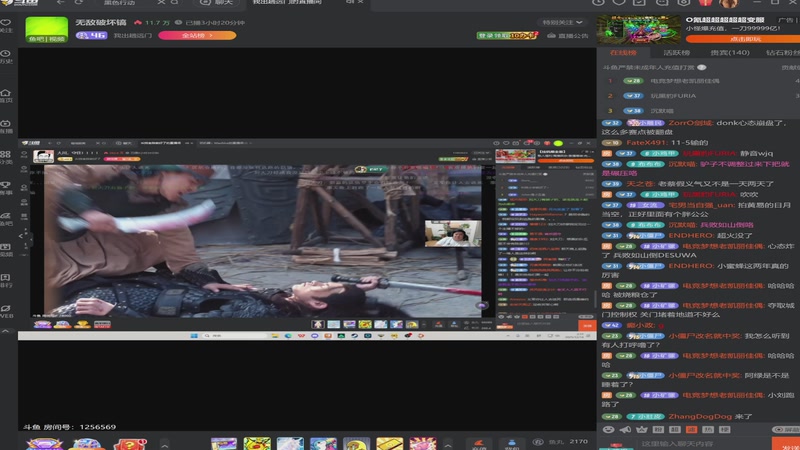Image resolution: width=800 pixels, height=450 pixels.
Task: Select the 聊天 tab in top bar
Action: pos(218,3)
